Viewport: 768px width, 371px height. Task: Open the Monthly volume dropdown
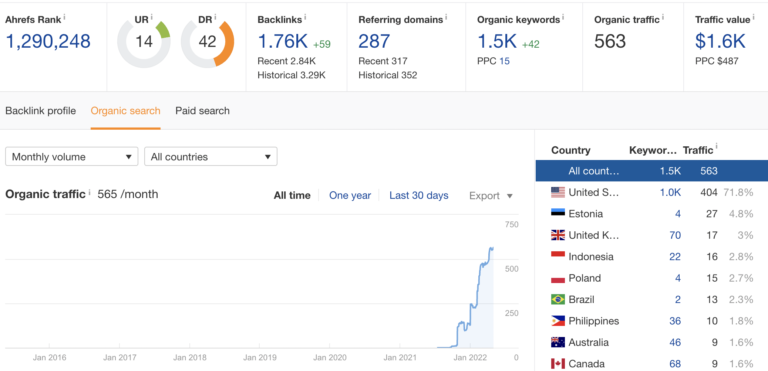pos(72,157)
